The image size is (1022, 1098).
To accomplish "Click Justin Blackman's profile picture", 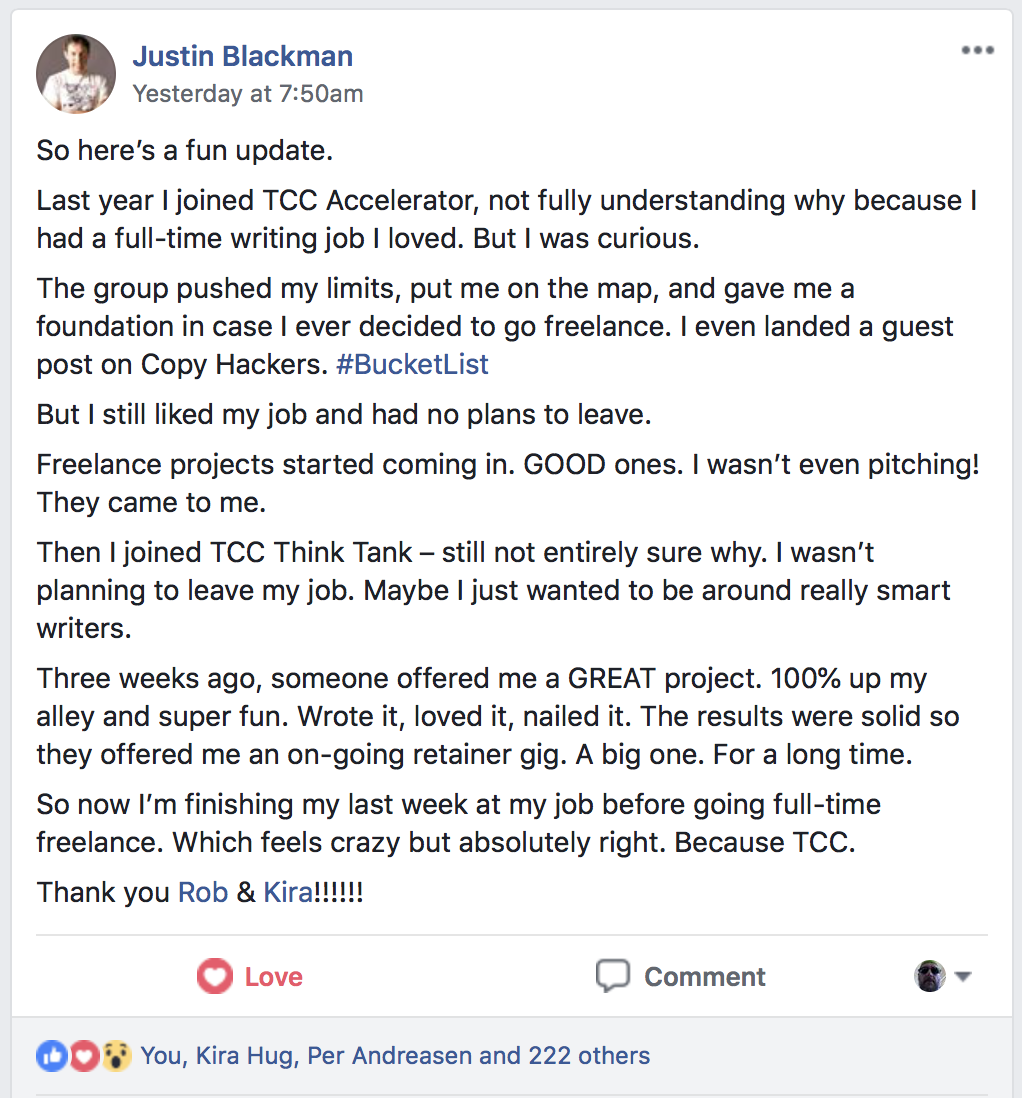I will [76, 74].
